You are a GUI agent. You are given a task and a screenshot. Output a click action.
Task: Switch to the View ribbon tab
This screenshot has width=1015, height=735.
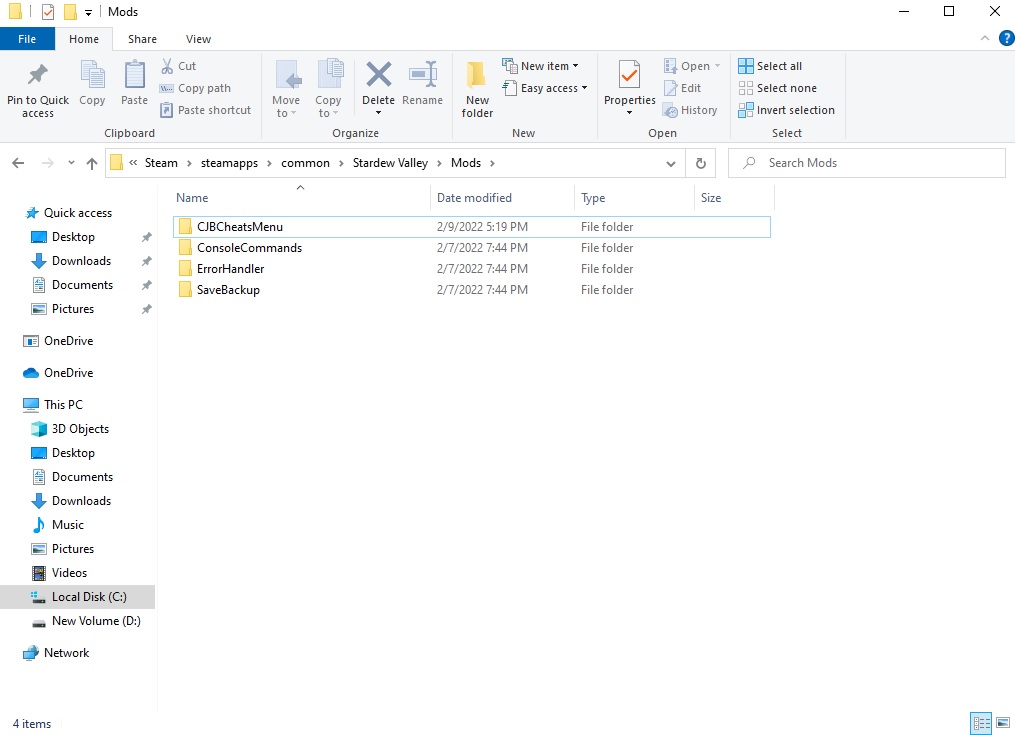198,39
